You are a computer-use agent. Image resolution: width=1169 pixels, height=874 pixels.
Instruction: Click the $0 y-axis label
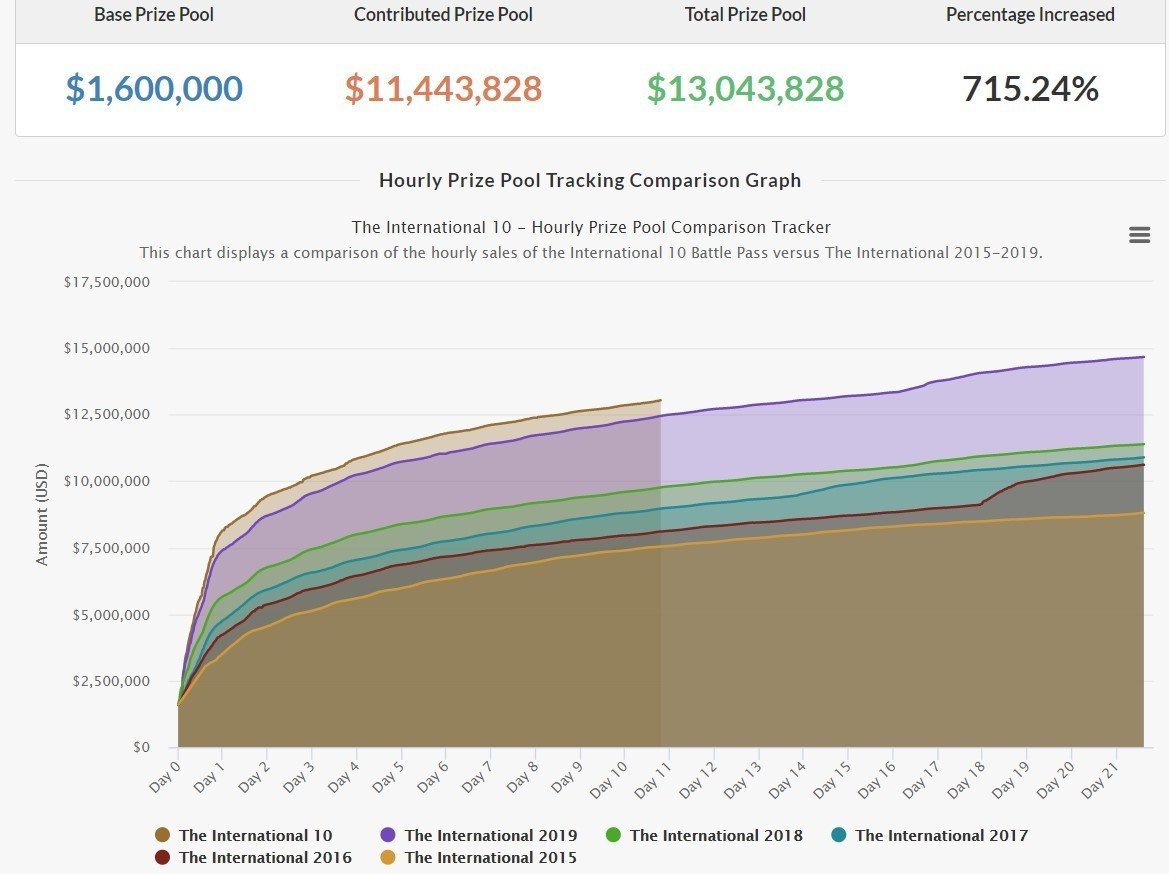(x=142, y=747)
